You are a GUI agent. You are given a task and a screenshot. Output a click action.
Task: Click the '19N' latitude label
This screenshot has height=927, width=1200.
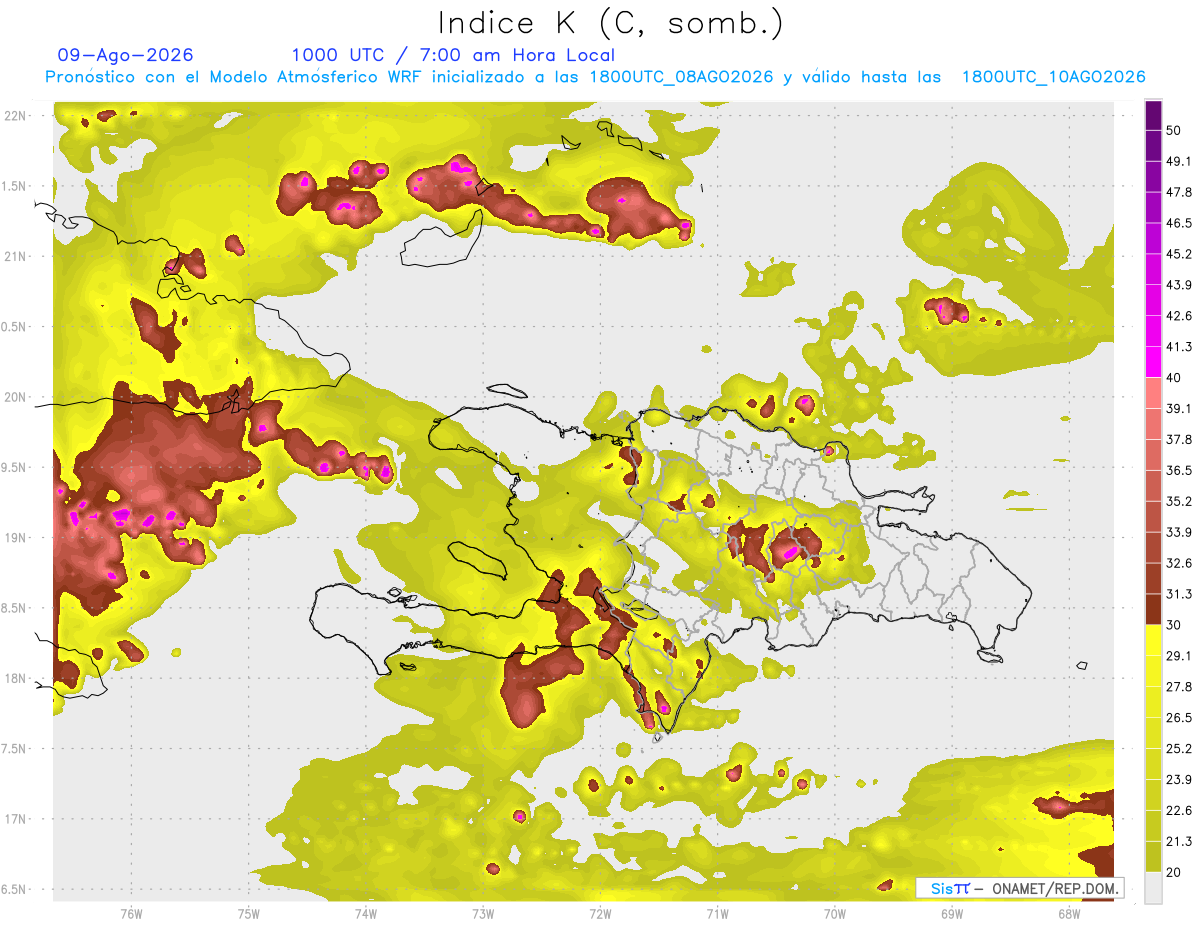pyautogui.click(x=15, y=537)
